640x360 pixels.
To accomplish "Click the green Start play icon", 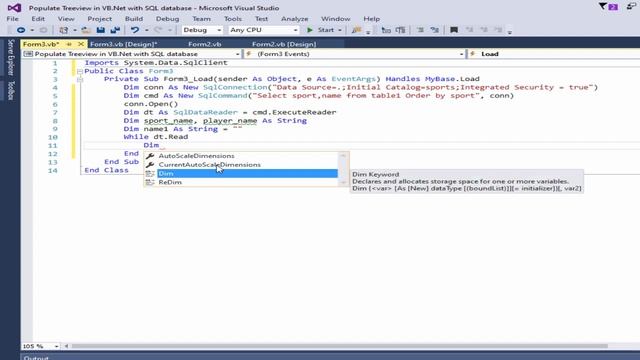I will point(310,30).
